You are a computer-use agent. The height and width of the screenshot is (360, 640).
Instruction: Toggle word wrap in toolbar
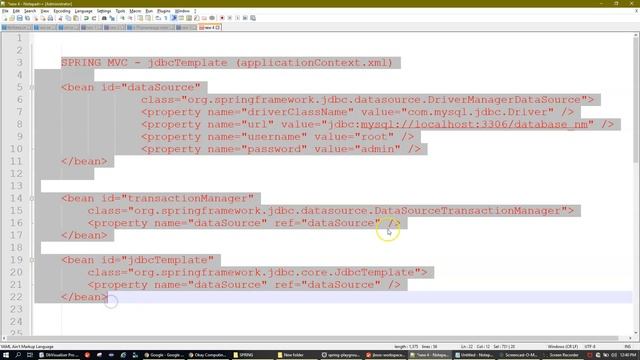coord(158,18)
